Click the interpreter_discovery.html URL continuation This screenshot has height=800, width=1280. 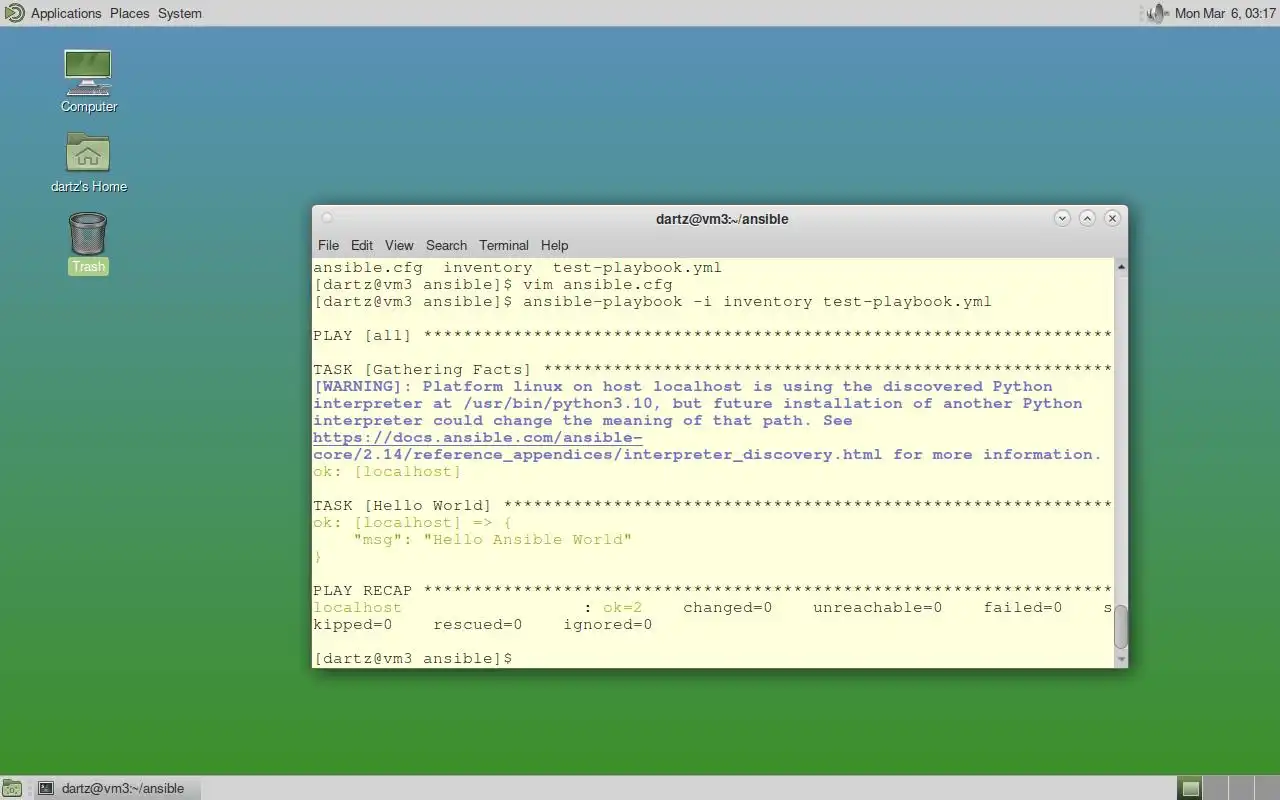(597, 454)
